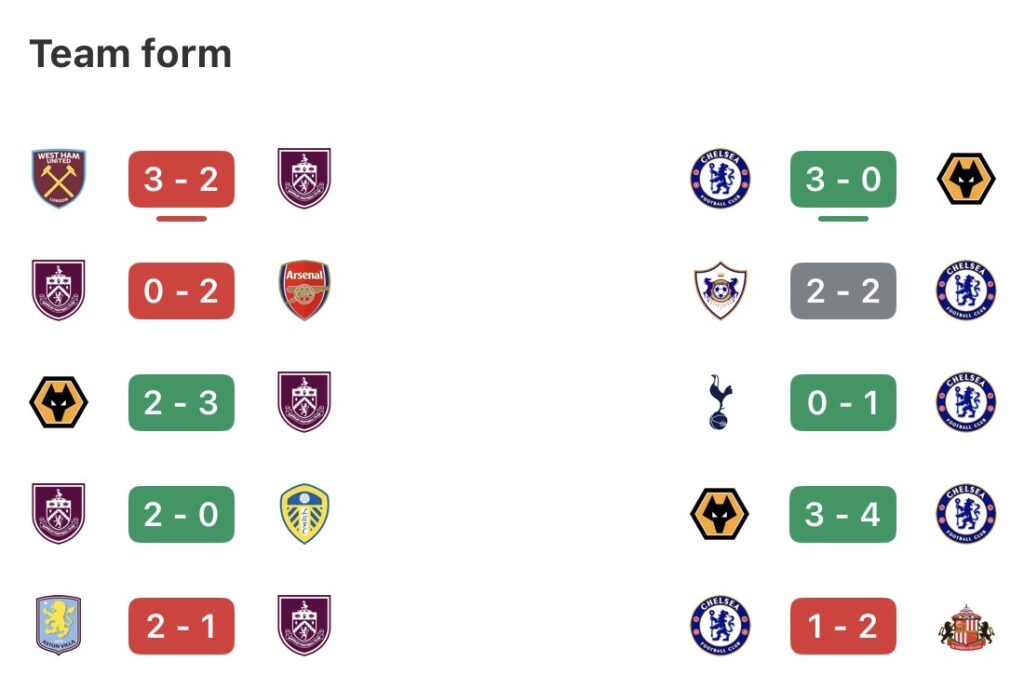Select the green 2 - 0 Leeds result
The height and width of the screenshot is (689, 1024).
pyautogui.click(x=181, y=514)
